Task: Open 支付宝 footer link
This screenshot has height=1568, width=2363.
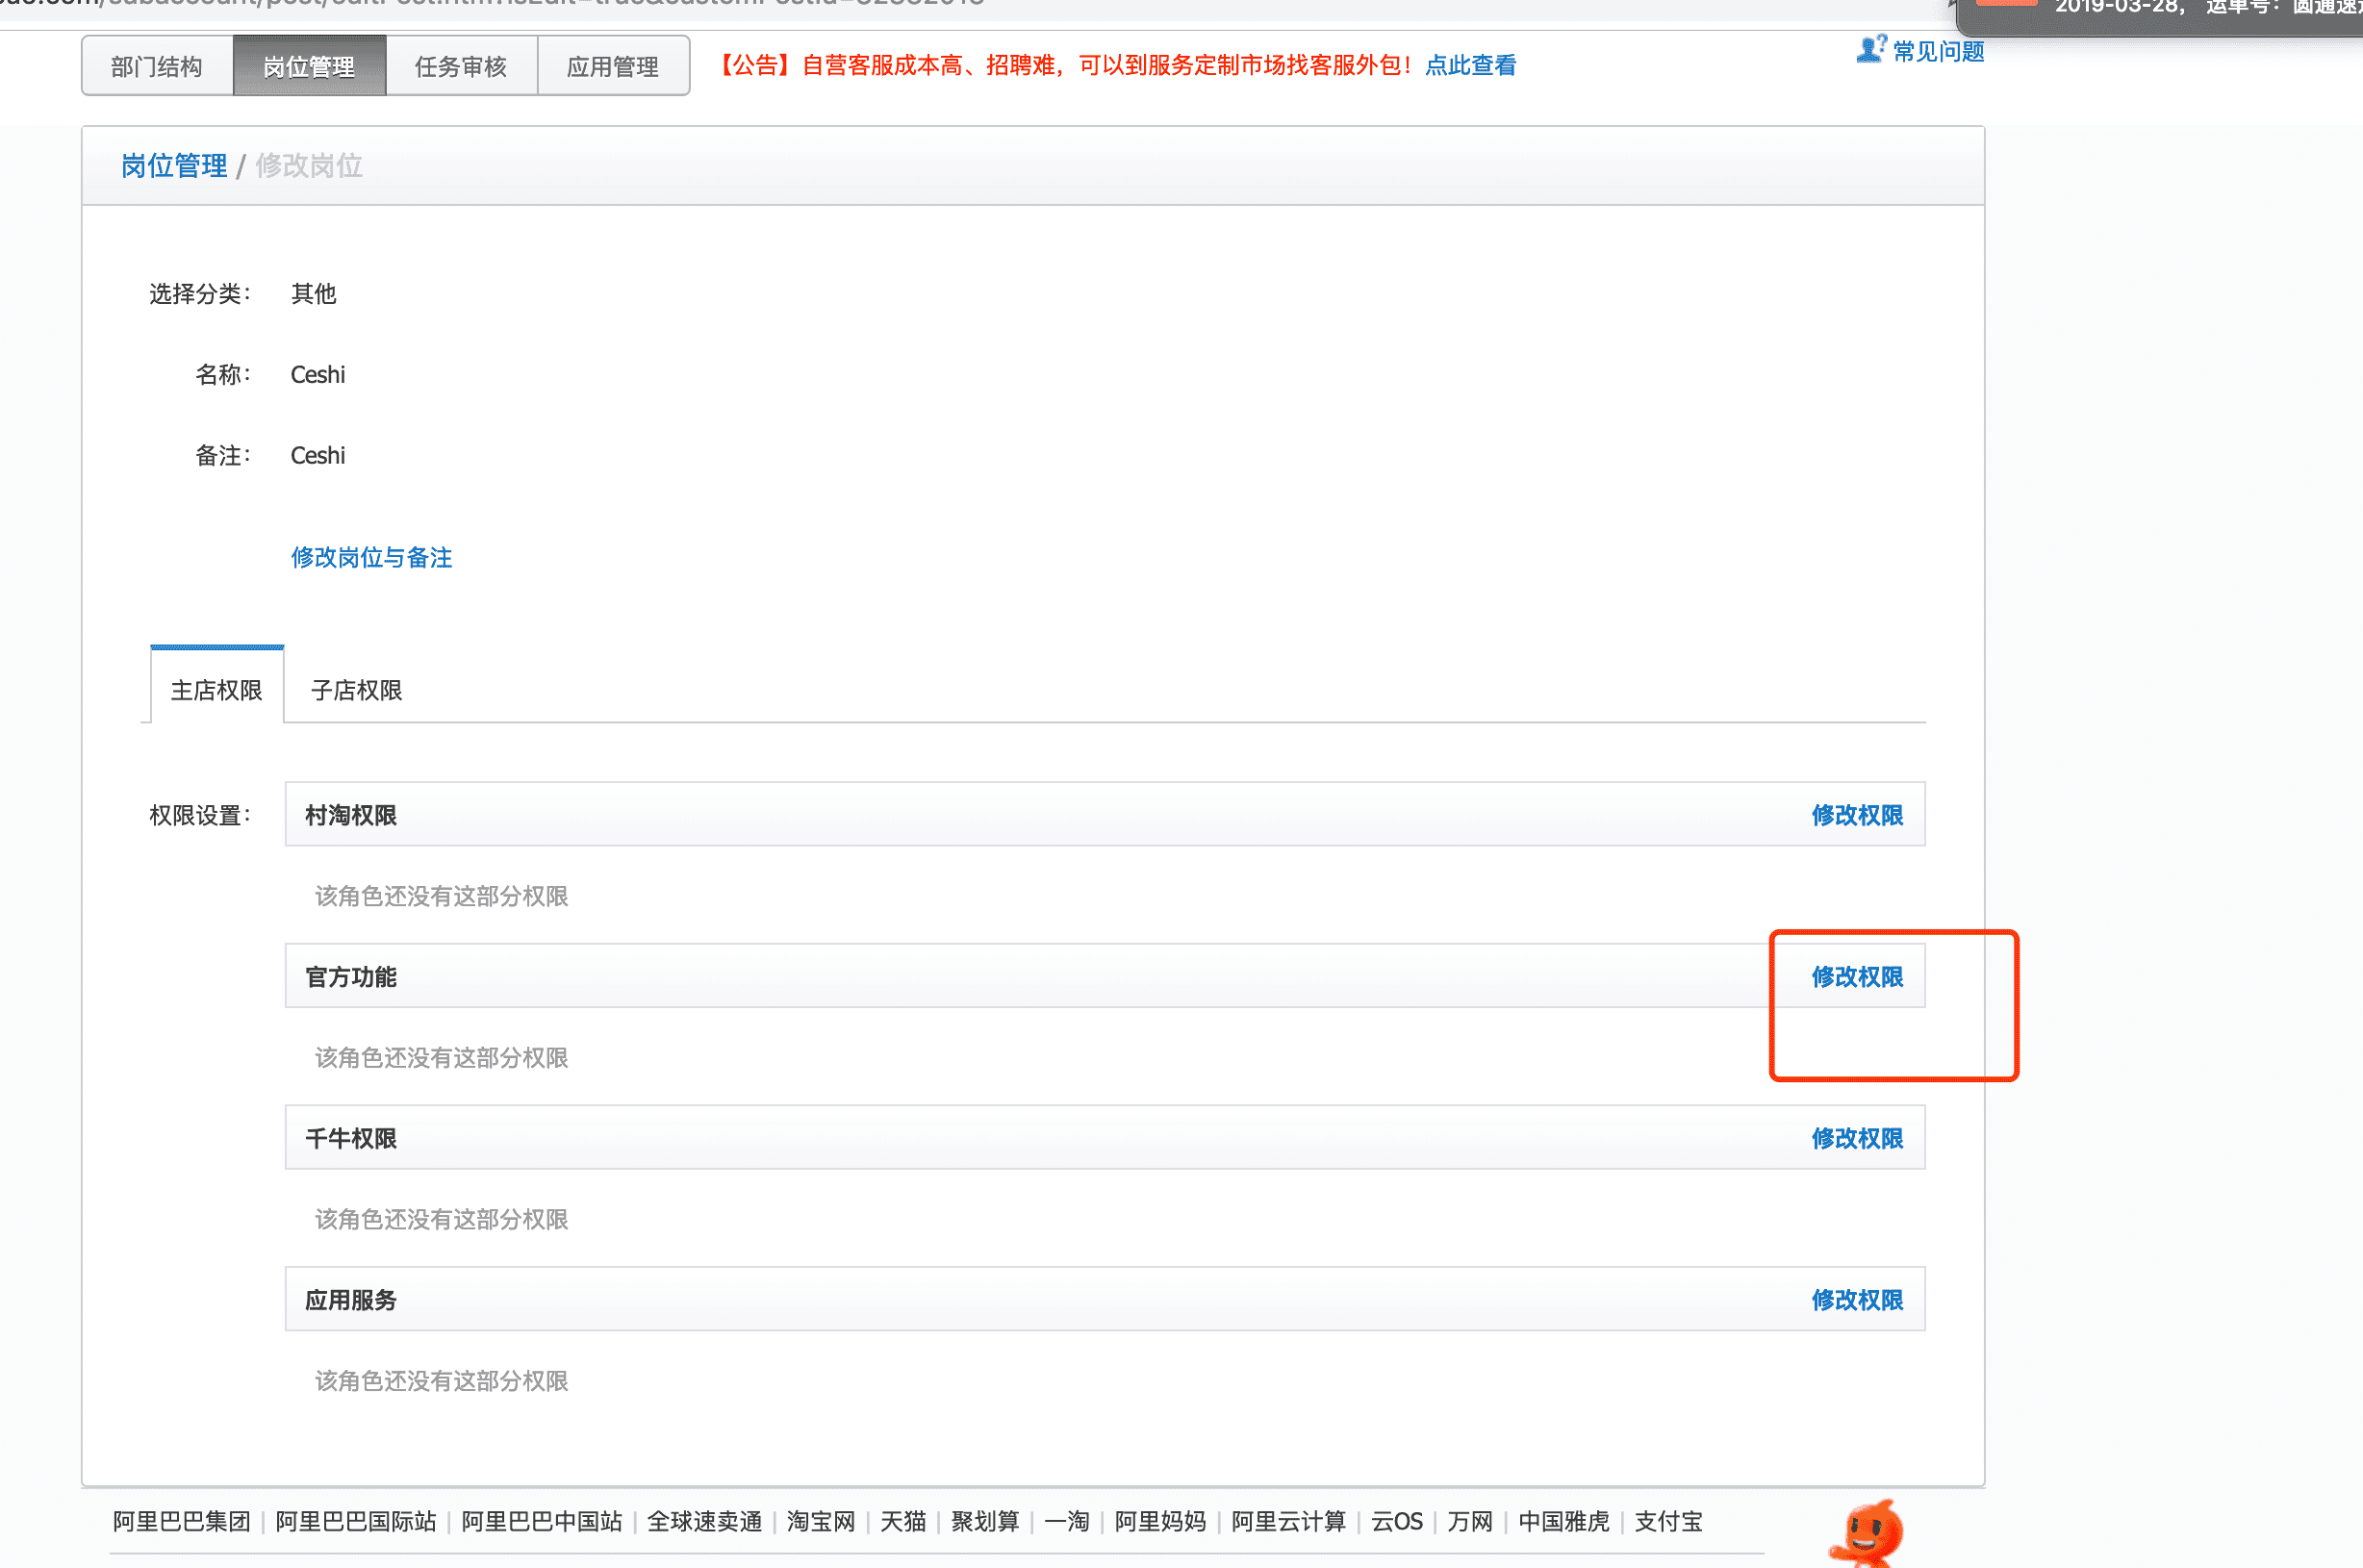Action: coord(1668,1521)
